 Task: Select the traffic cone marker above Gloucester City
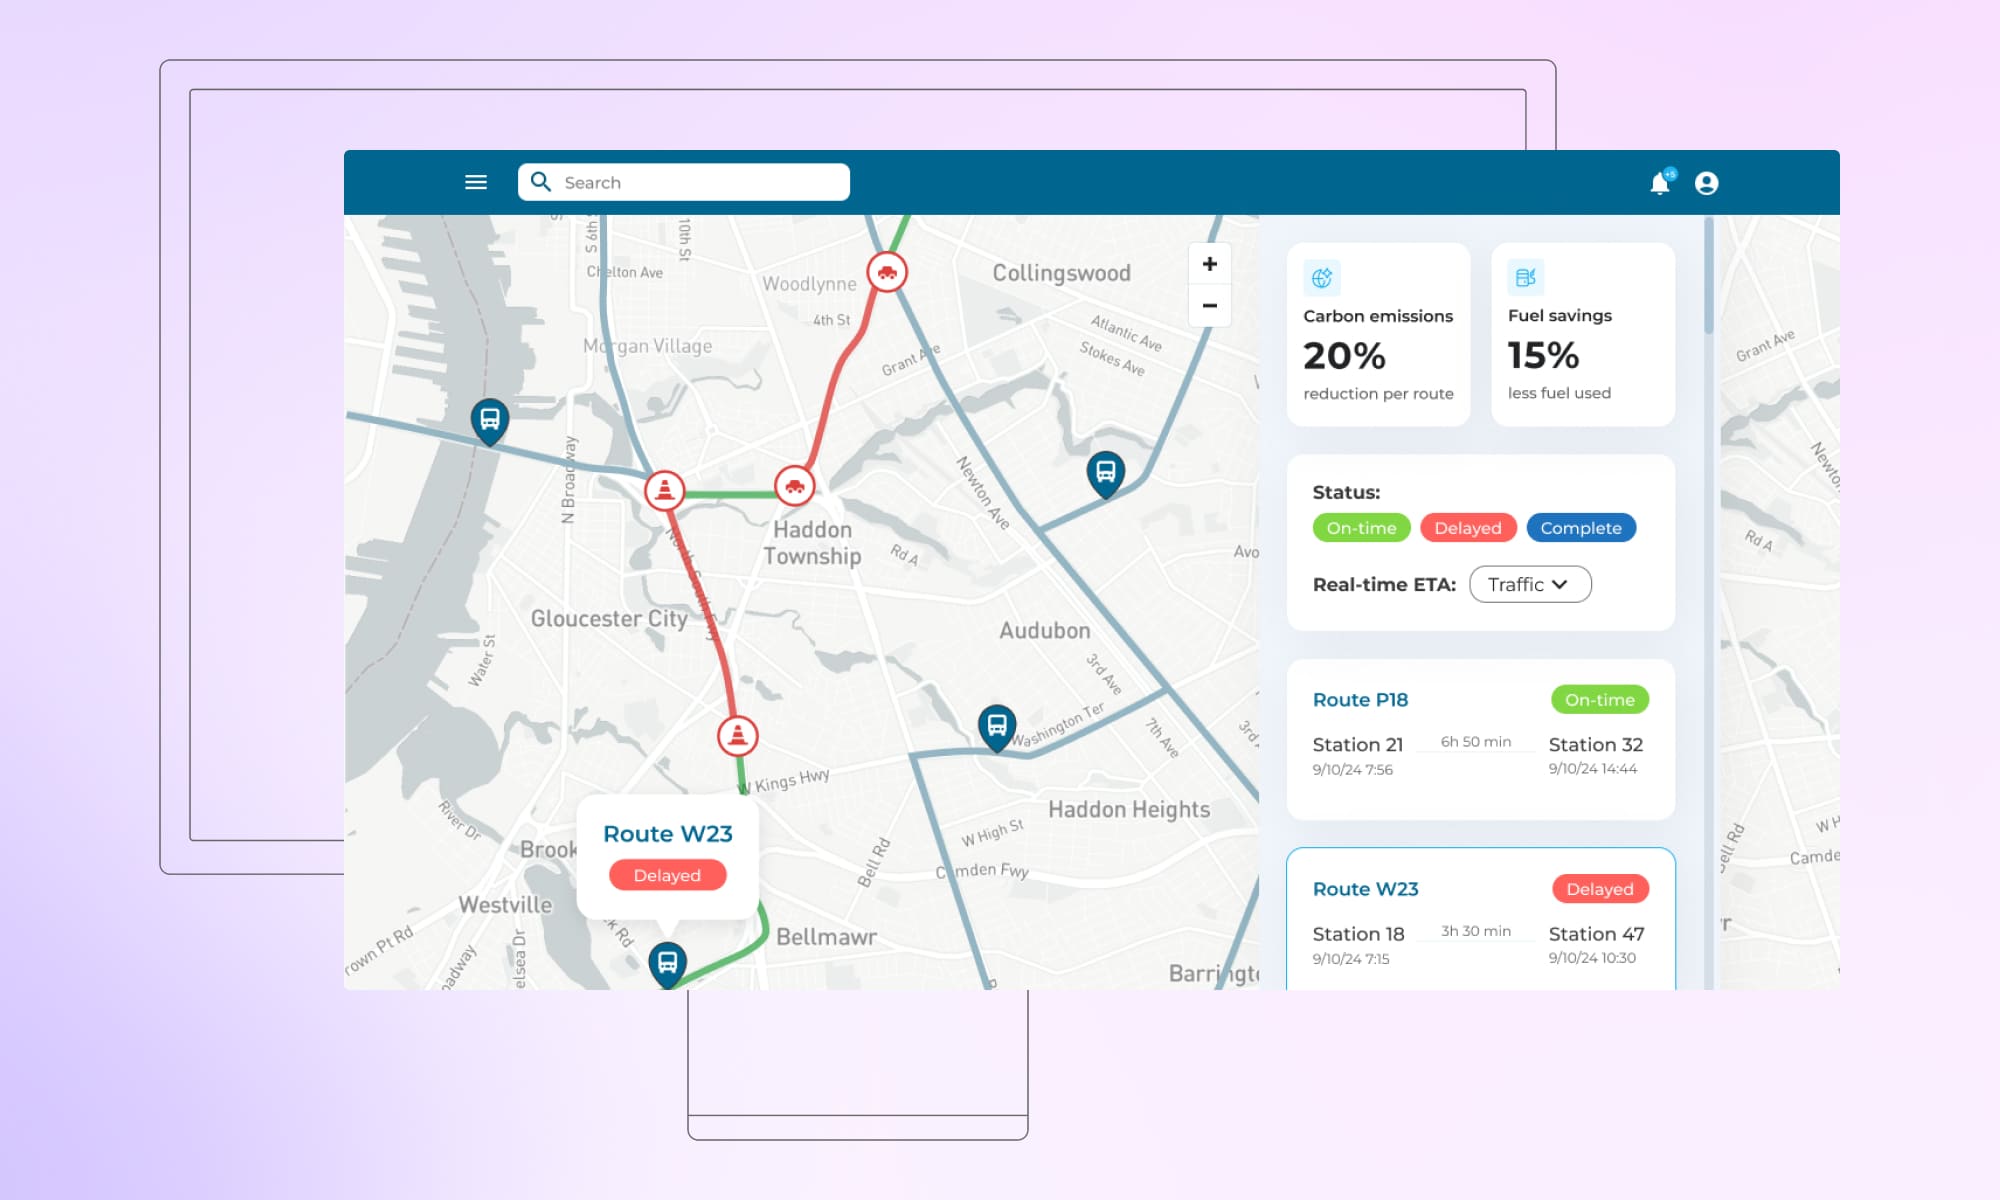[665, 490]
